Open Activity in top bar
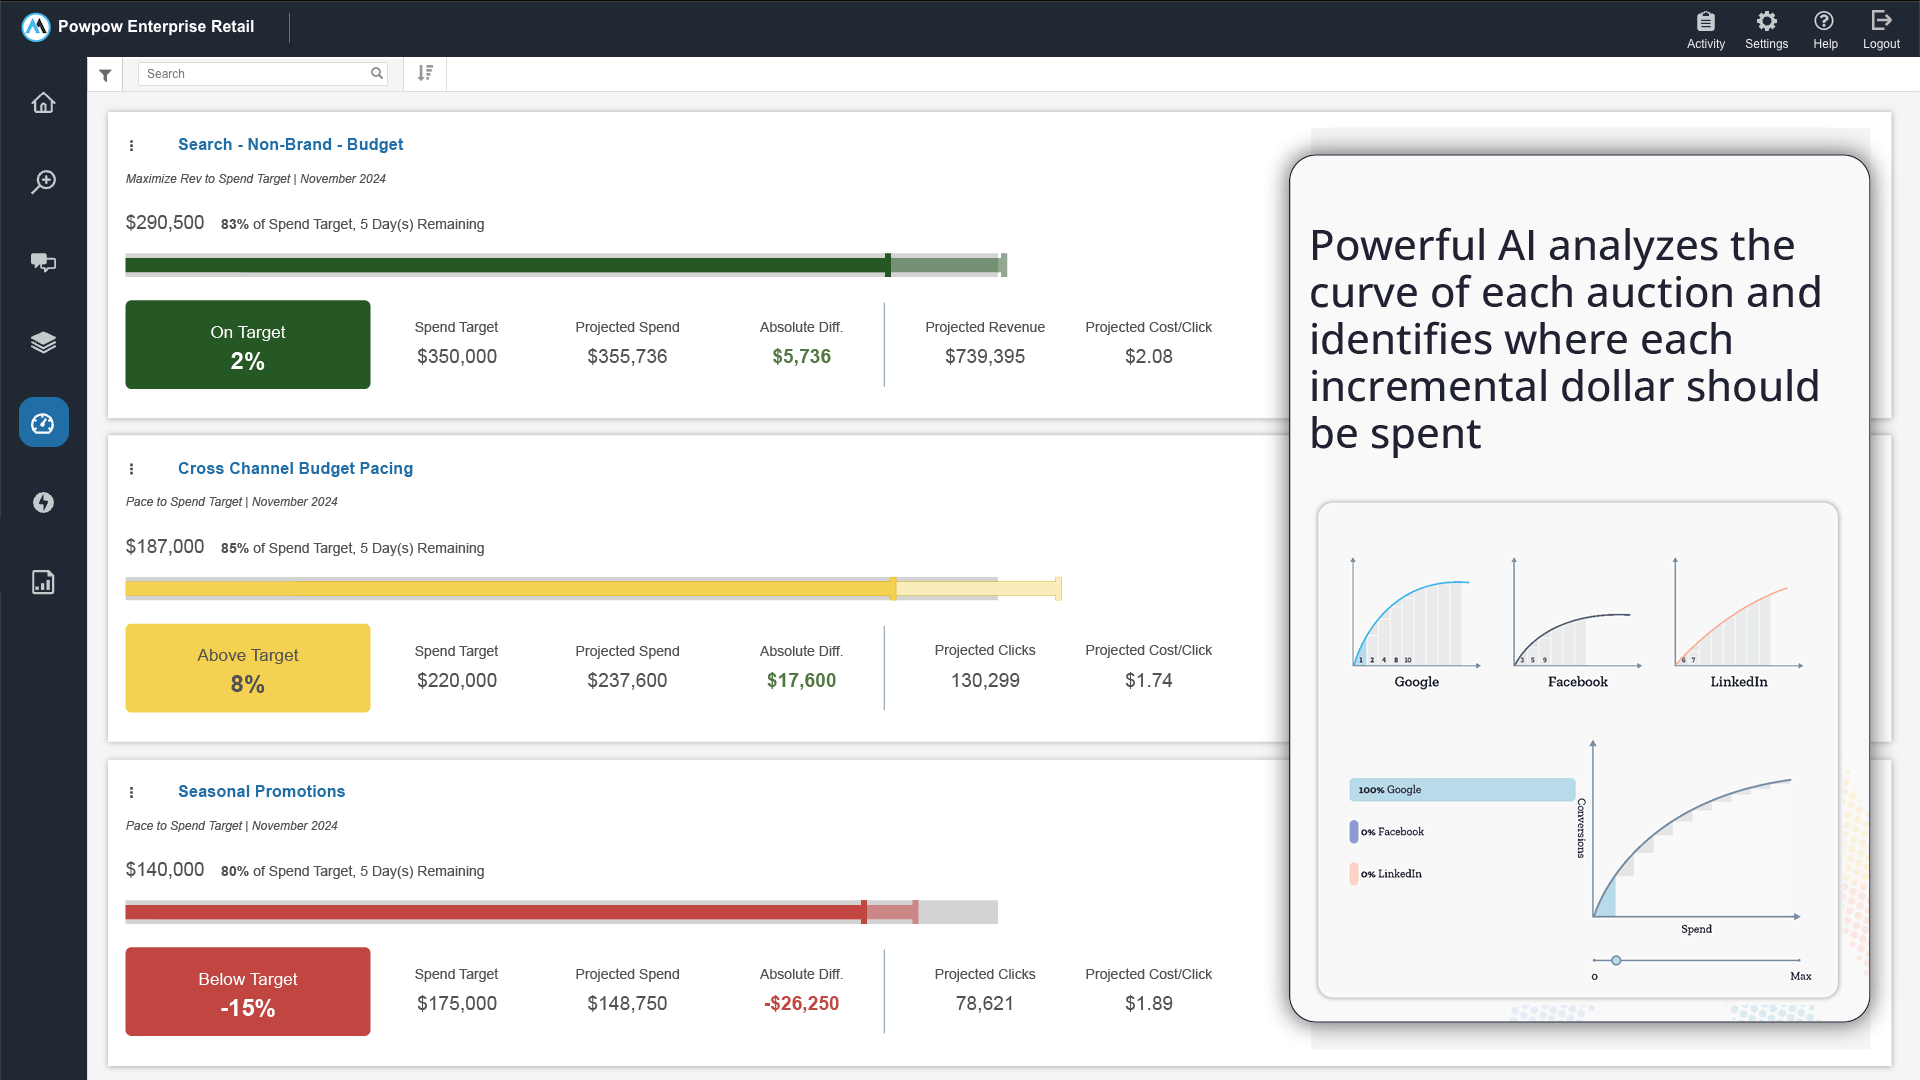 pyautogui.click(x=1705, y=30)
